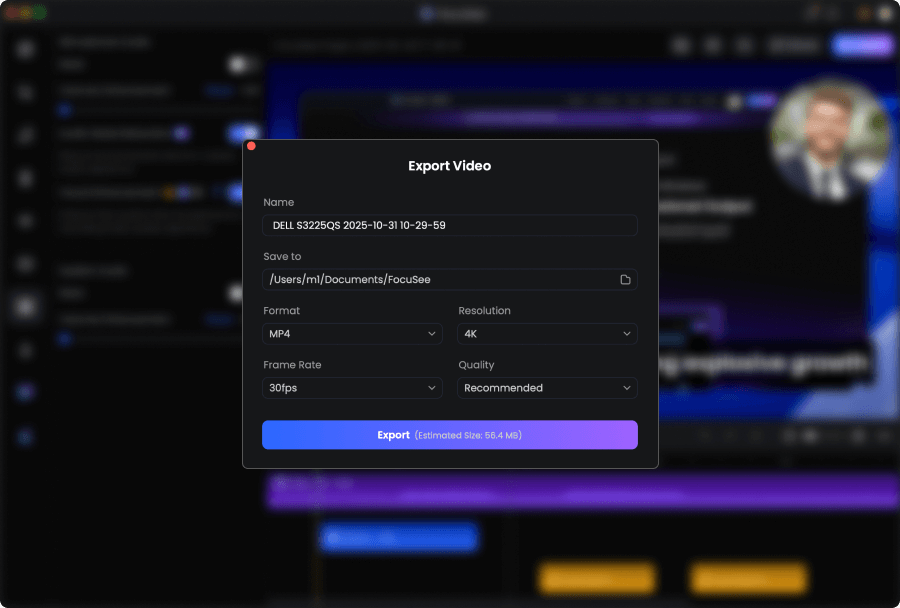Click the gradient button at top-right of main window
The height and width of the screenshot is (608, 900).
tap(862, 45)
